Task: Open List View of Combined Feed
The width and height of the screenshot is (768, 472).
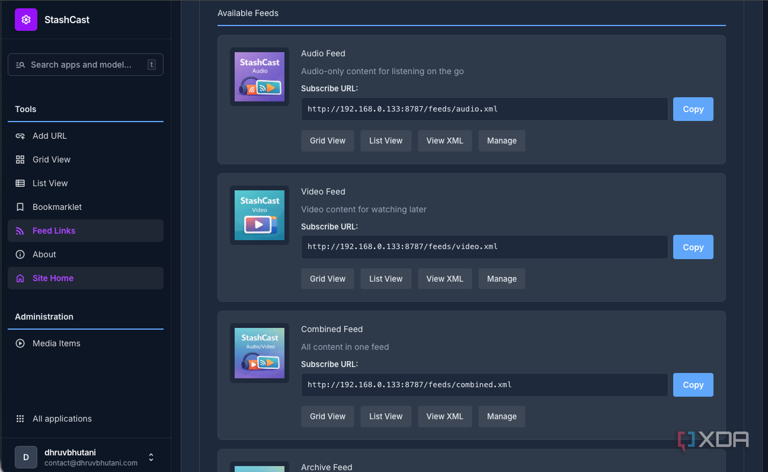Action: tap(386, 417)
